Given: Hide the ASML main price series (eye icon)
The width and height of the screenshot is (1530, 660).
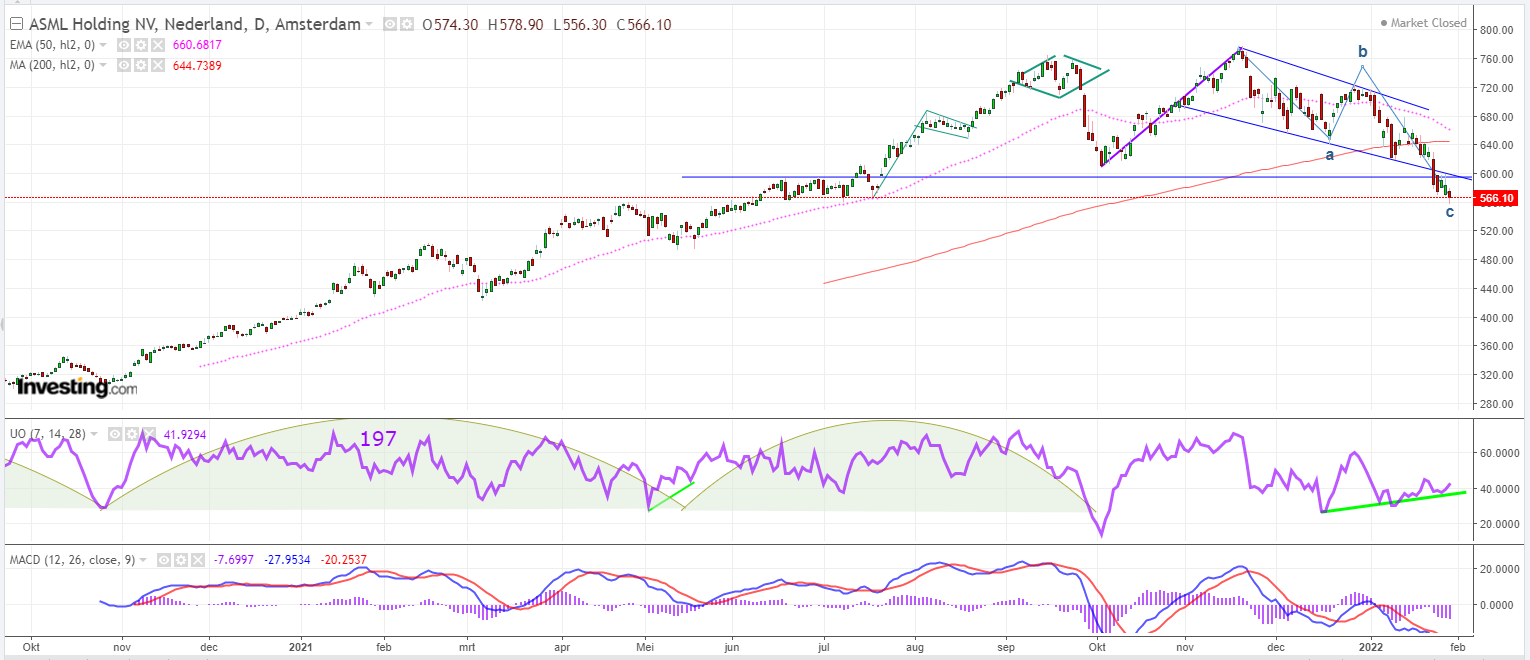Looking at the screenshot, I should (390, 24).
